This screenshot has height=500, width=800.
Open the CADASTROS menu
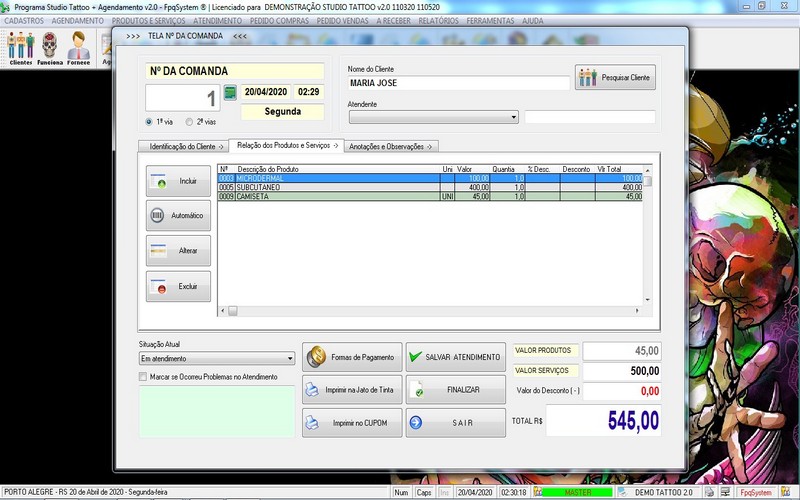(x=24, y=21)
